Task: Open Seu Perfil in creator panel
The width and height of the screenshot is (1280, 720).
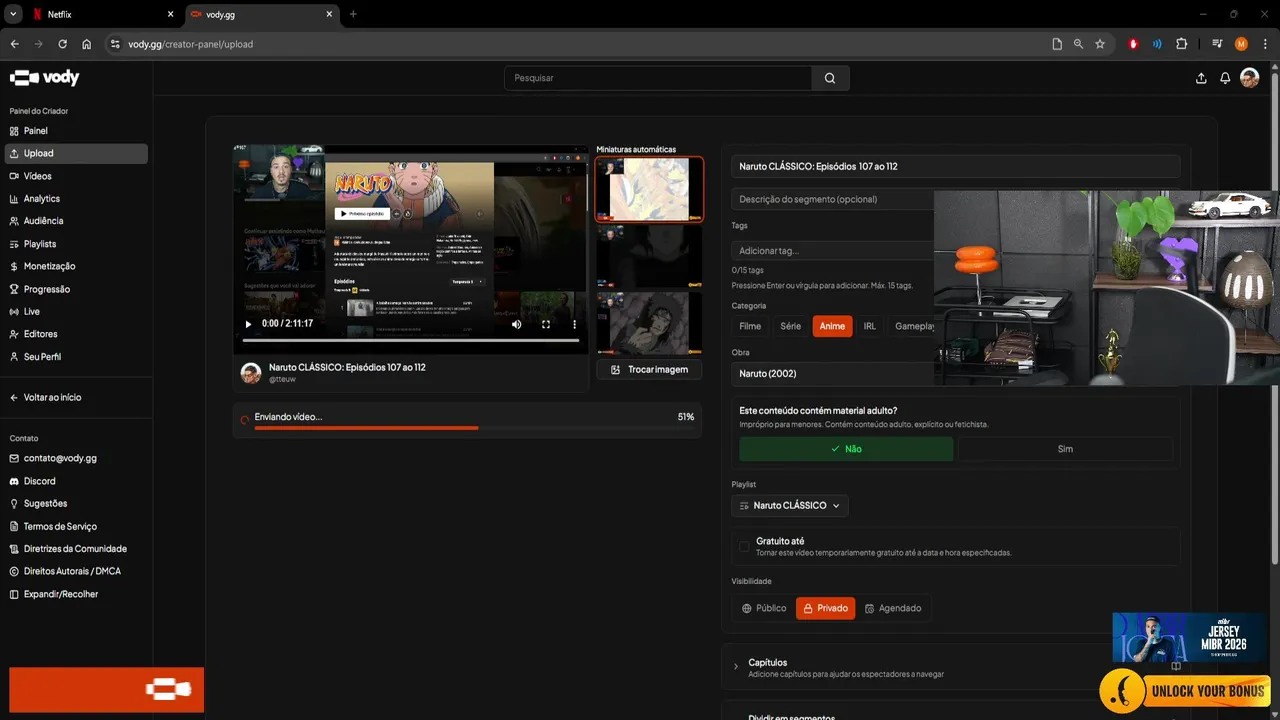Action: (76, 357)
